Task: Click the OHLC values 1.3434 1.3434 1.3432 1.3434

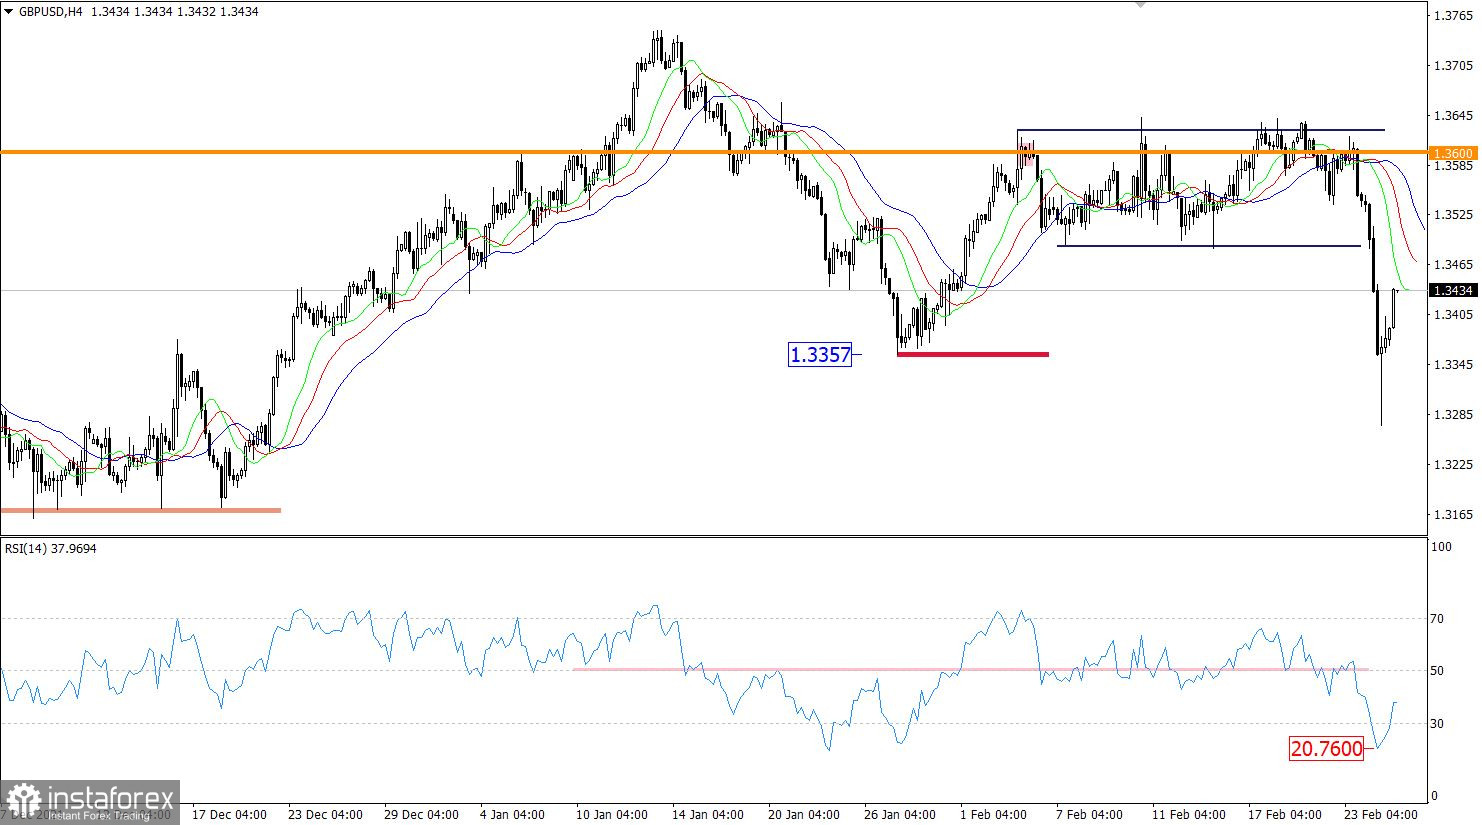Action: 174,12
